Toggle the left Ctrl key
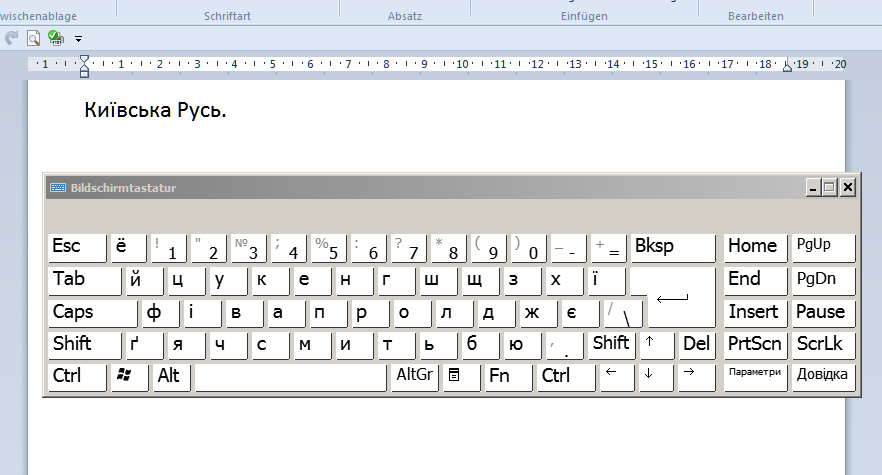882x475 pixels. pos(77,377)
